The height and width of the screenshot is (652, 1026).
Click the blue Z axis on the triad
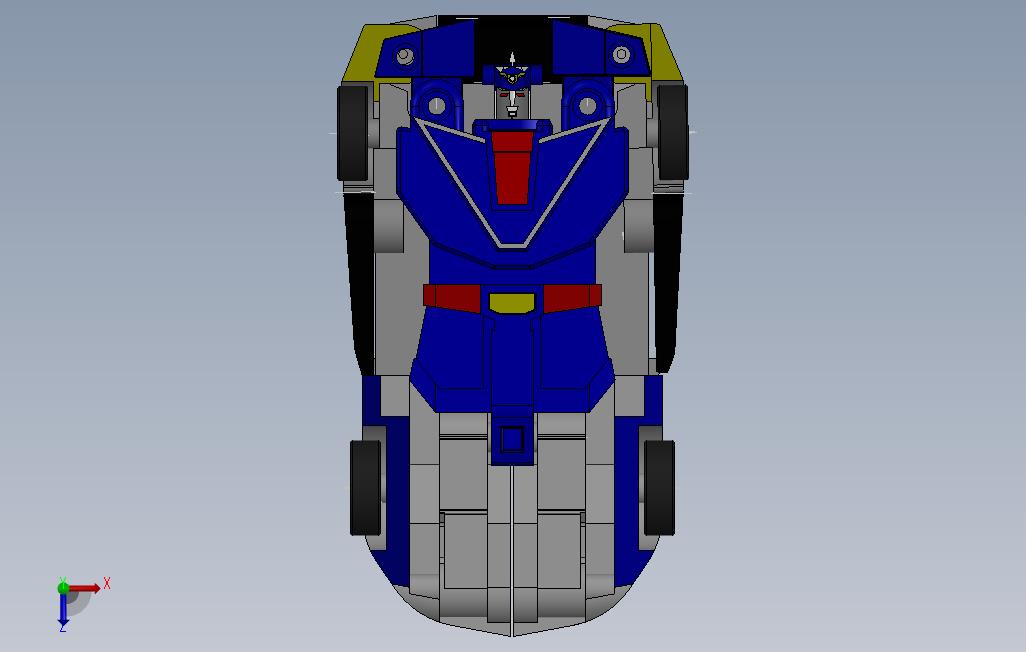click(x=63, y=609)
